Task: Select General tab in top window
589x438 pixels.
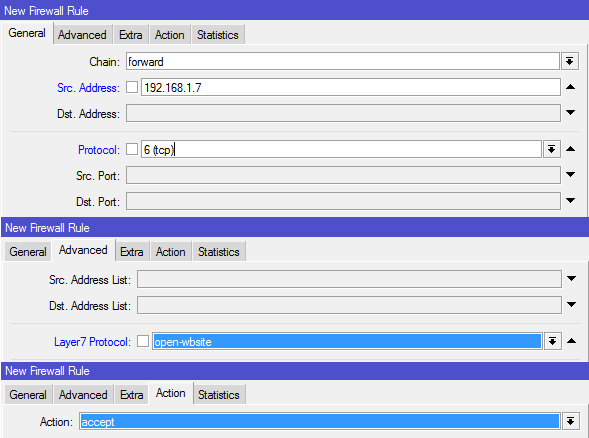Action: pyautogui.click(x=27, y=33)
